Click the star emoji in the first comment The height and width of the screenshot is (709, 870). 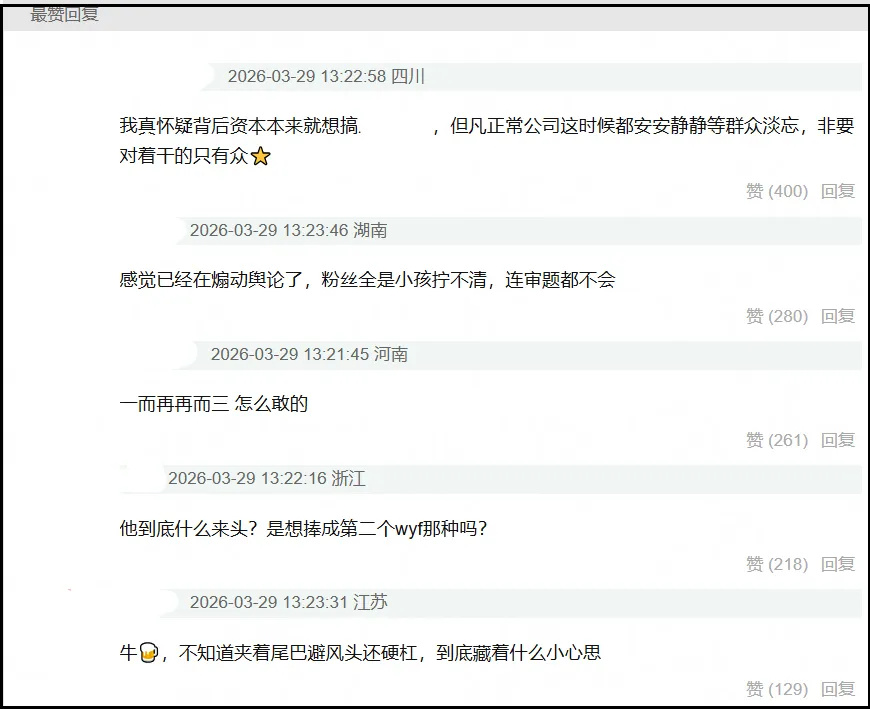(x=262, y=157)
